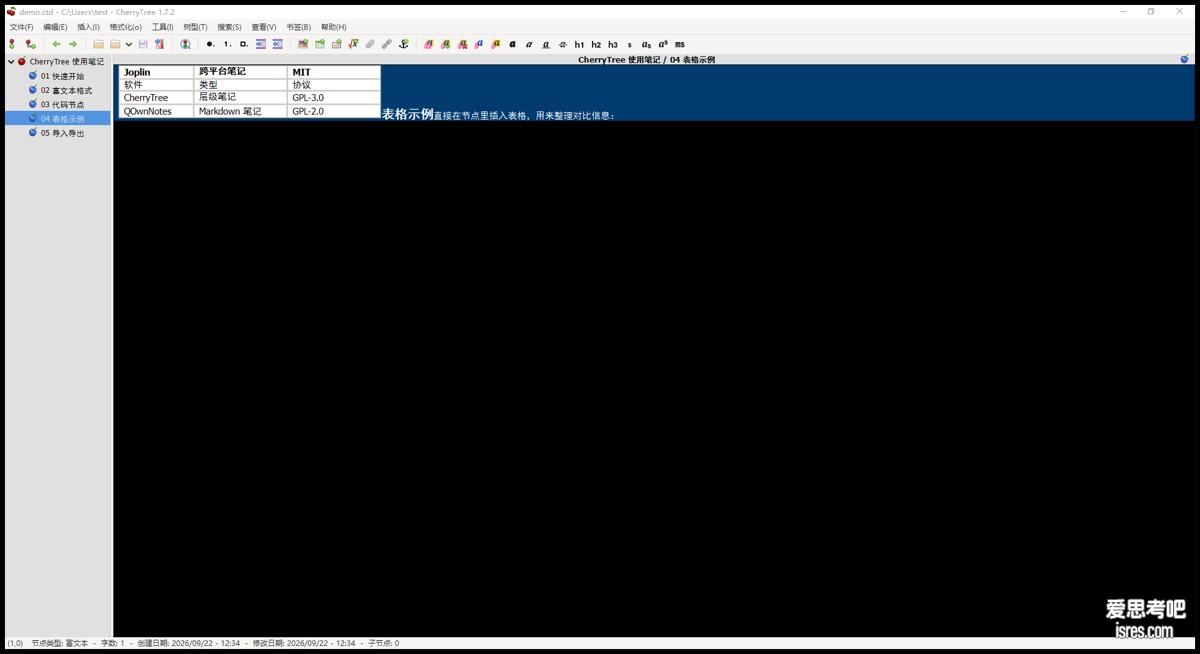
Task: Click status bar 子节点: 0
Action: click(x=384, y=643)
